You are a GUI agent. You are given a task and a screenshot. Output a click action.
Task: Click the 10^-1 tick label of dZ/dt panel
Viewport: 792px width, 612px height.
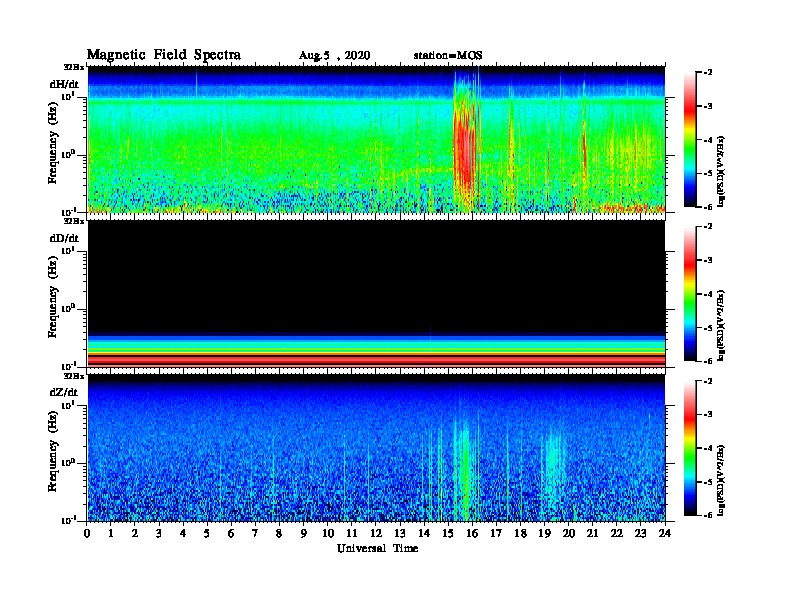click(x=69, y=520)
